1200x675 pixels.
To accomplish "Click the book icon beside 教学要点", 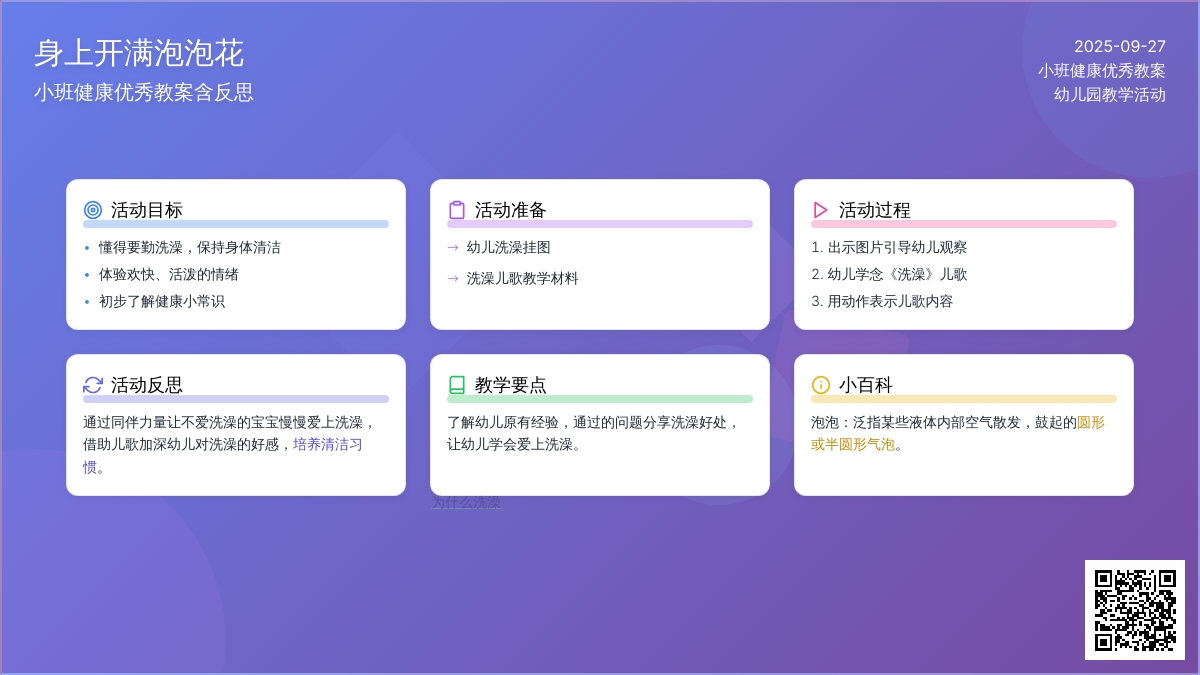I will (x=457, y=385).
